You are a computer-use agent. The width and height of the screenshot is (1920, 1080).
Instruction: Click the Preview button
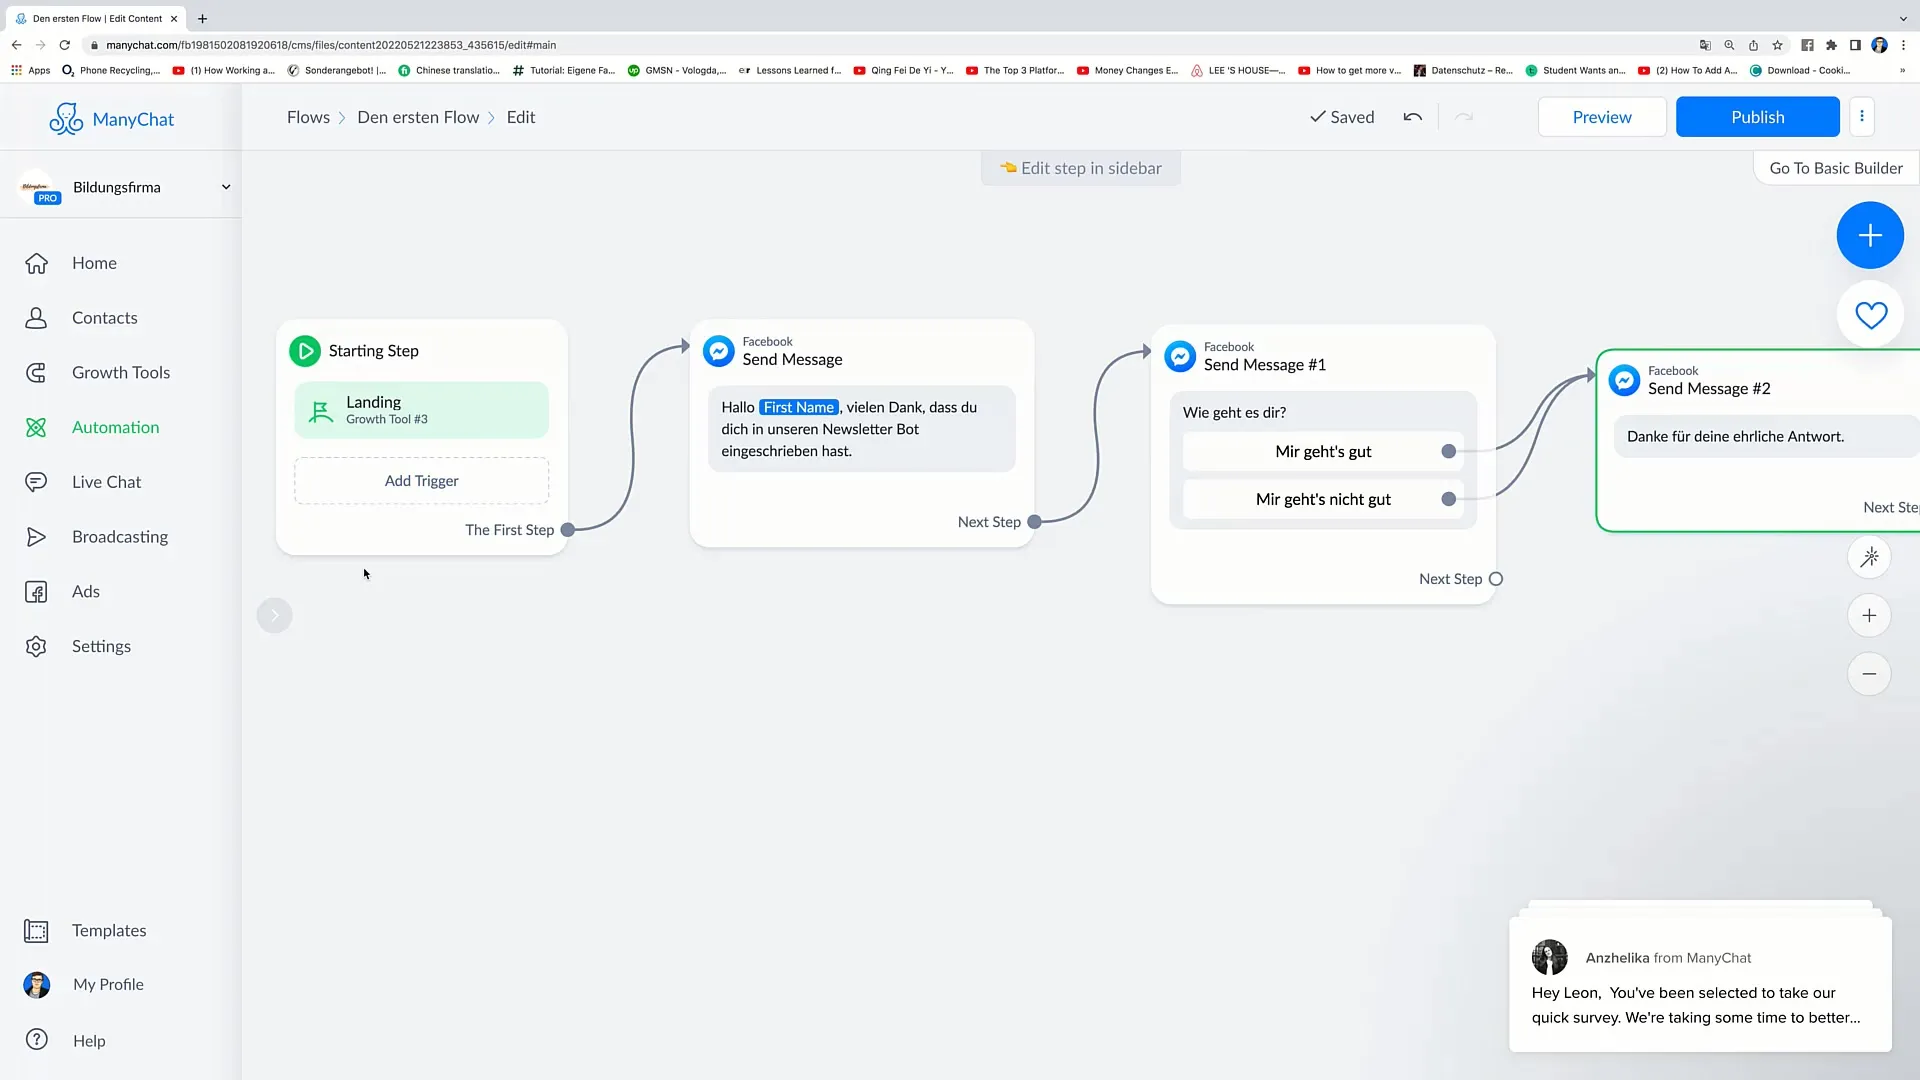click(x=1601, y=117)
